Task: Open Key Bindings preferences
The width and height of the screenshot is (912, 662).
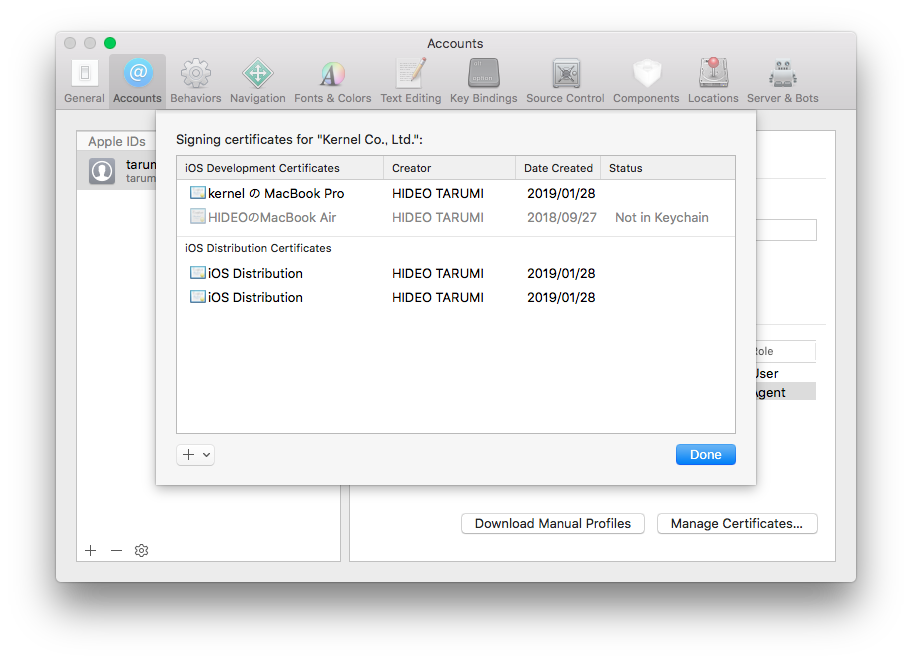Action: [x=483, y=81]
